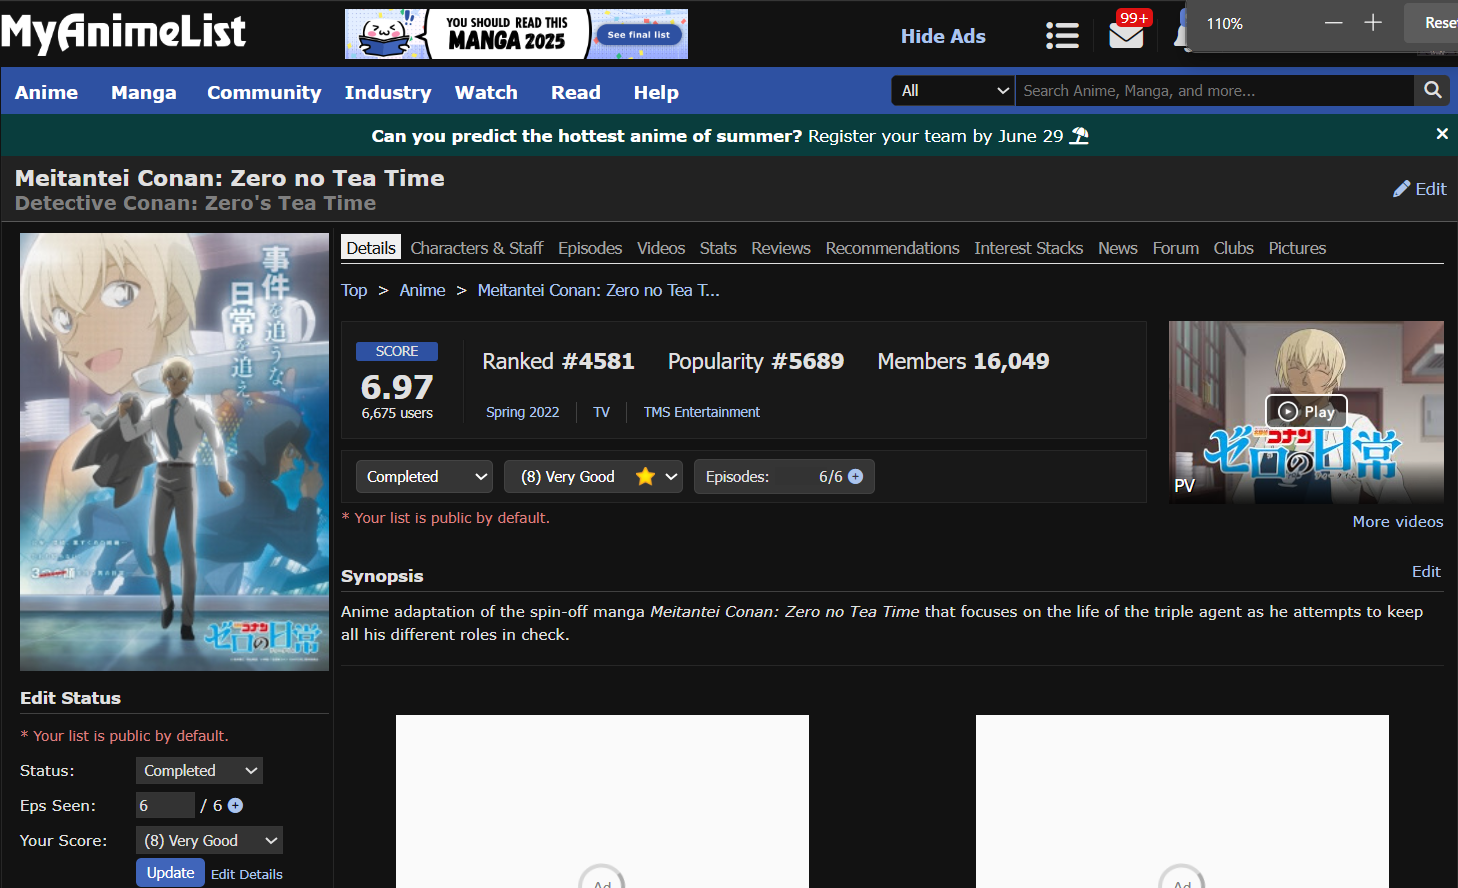The width and height of the screenshot is (1458, 888).
Task: Click the Eps Seen input field
Action: (165, 805)
